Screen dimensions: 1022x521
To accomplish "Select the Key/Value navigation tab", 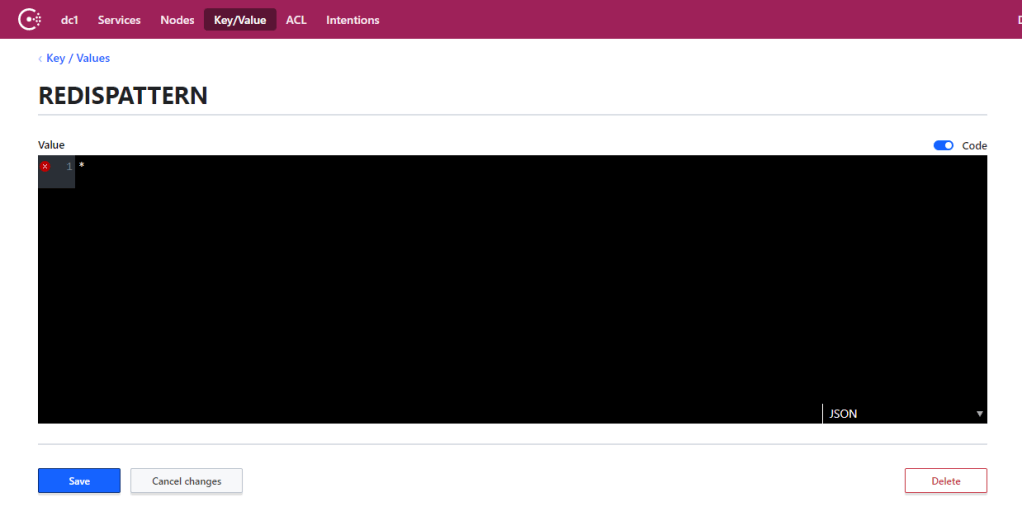I will click(240, 20).
